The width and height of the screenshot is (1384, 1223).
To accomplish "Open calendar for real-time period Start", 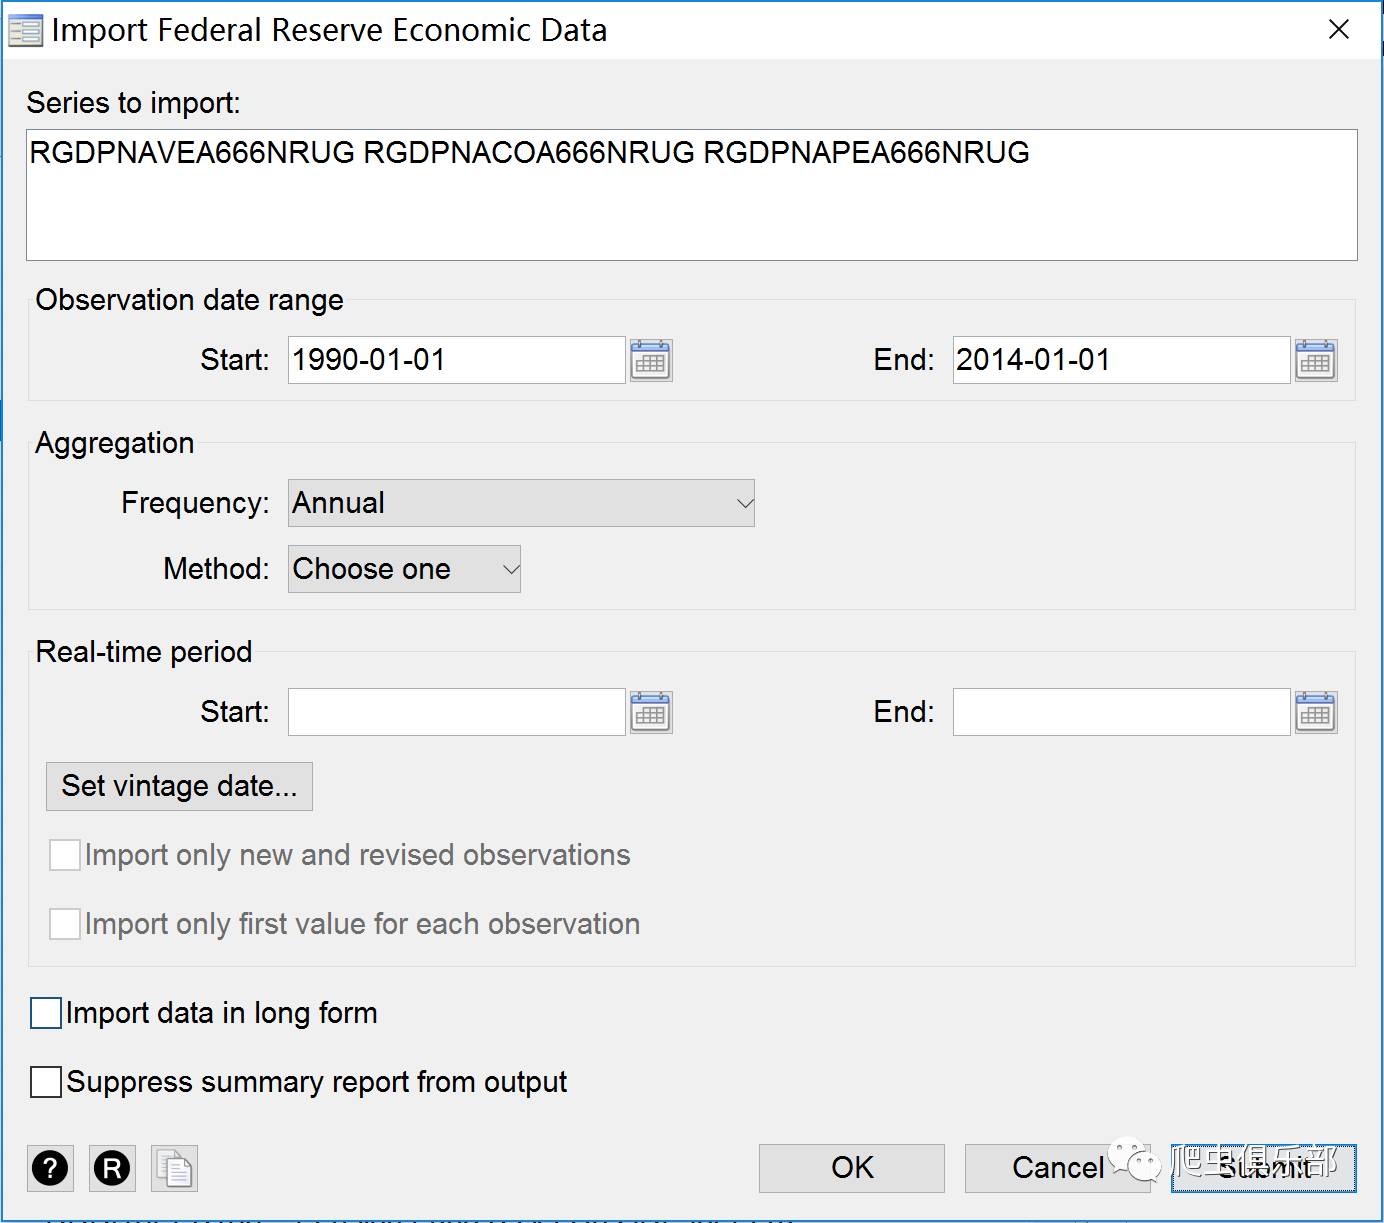I will click(x=651, y=712).
